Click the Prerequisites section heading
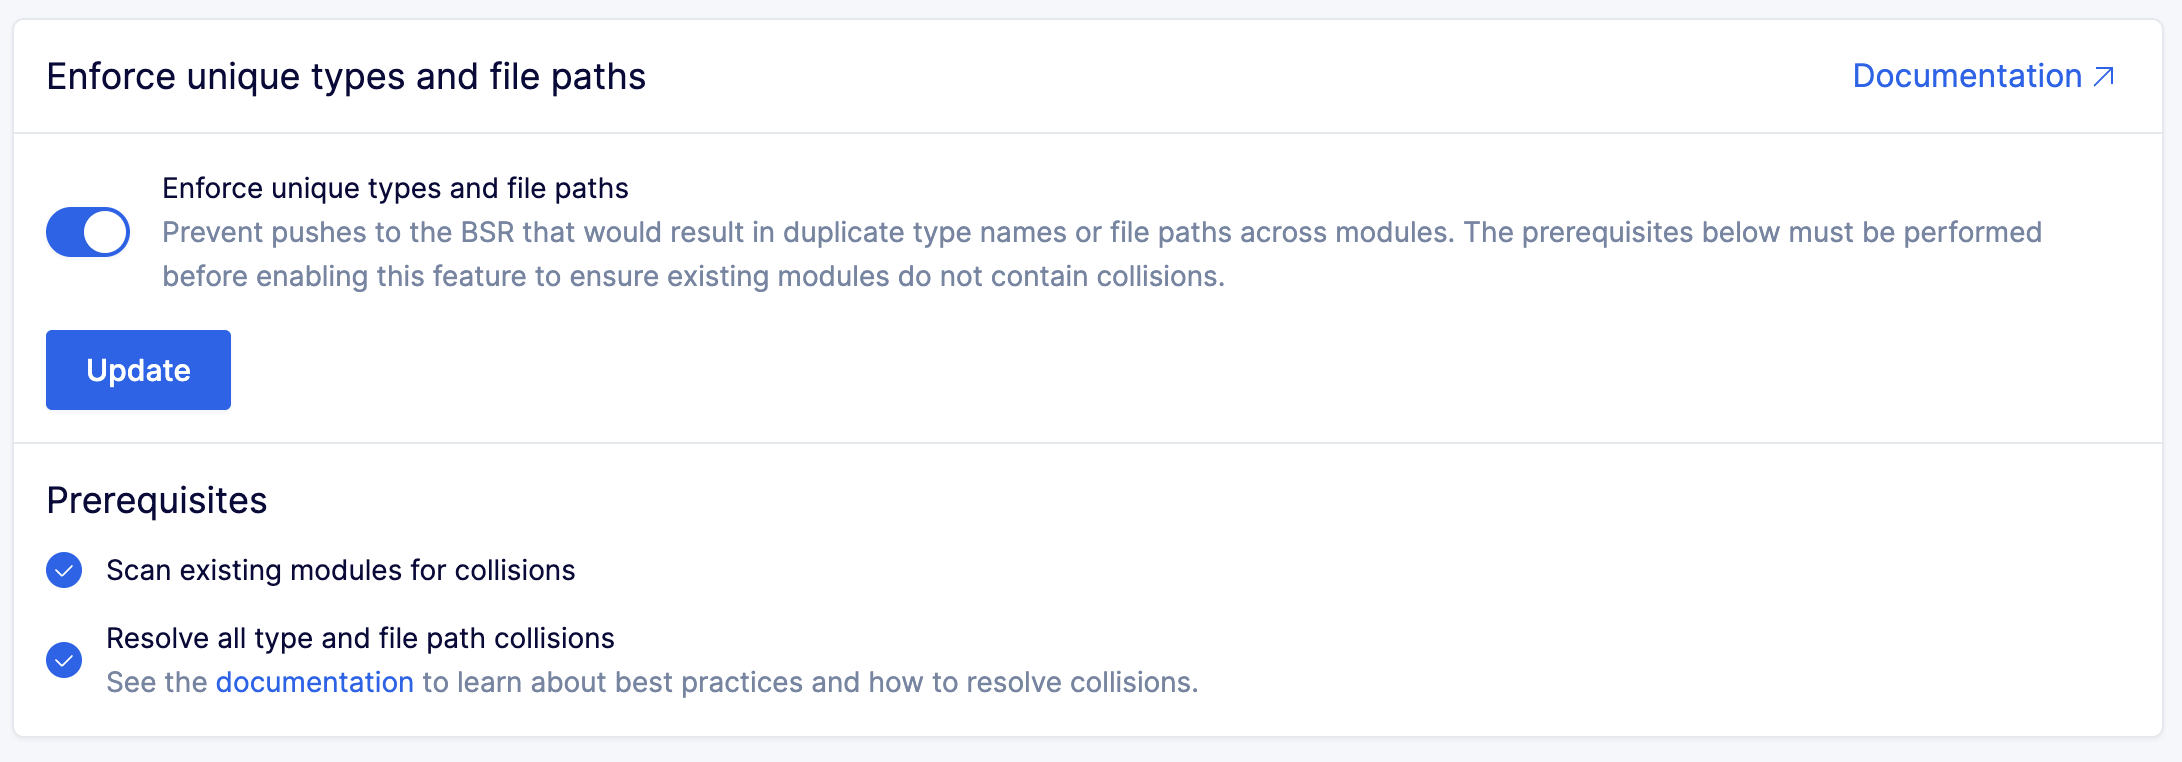 (x=157, y=500)
